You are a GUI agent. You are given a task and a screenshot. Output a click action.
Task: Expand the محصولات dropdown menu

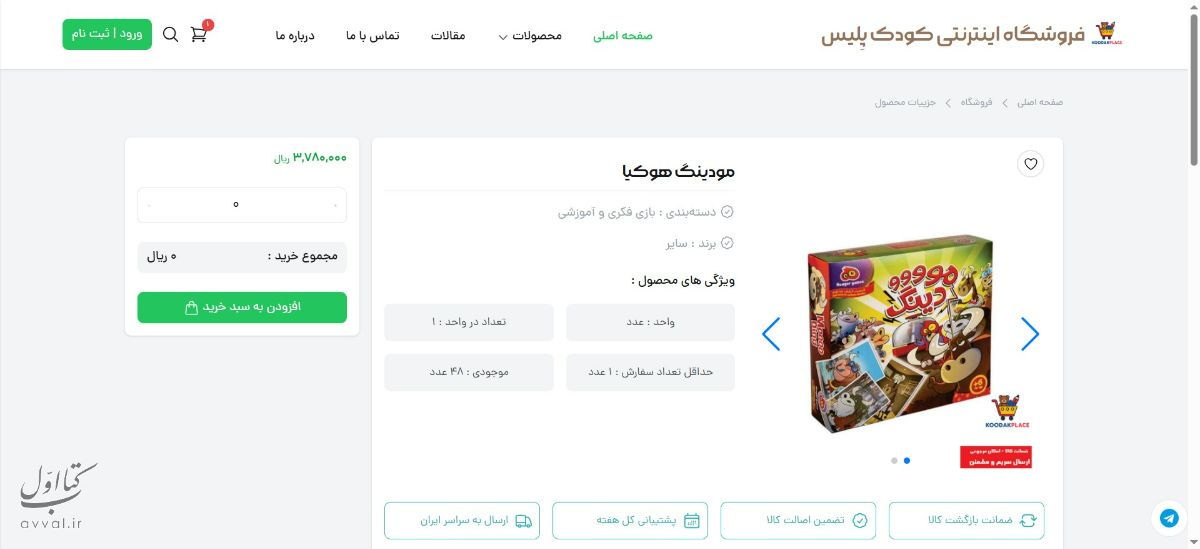tap(530, 36)
